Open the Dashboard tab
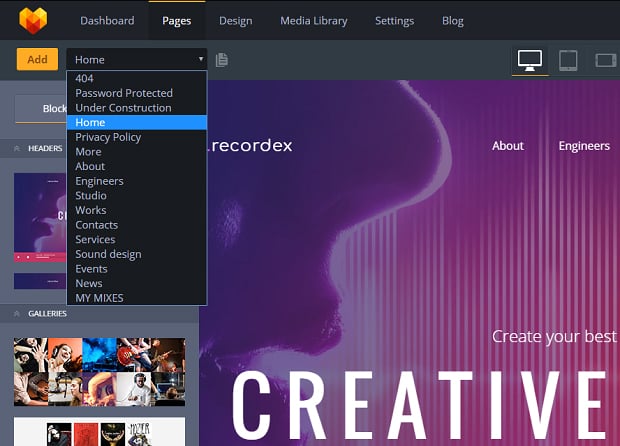This screenshot has width=620, height=446. [107, 21]
